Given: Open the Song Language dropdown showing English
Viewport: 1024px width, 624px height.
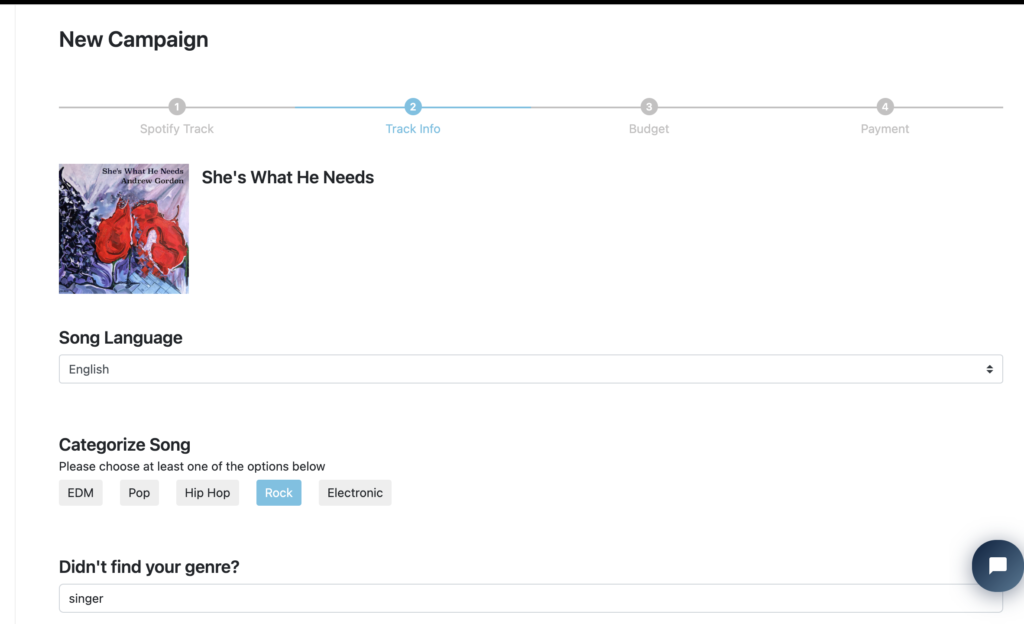Looking at the screenshot, I should pyautogui.click(x=531, y=369).
